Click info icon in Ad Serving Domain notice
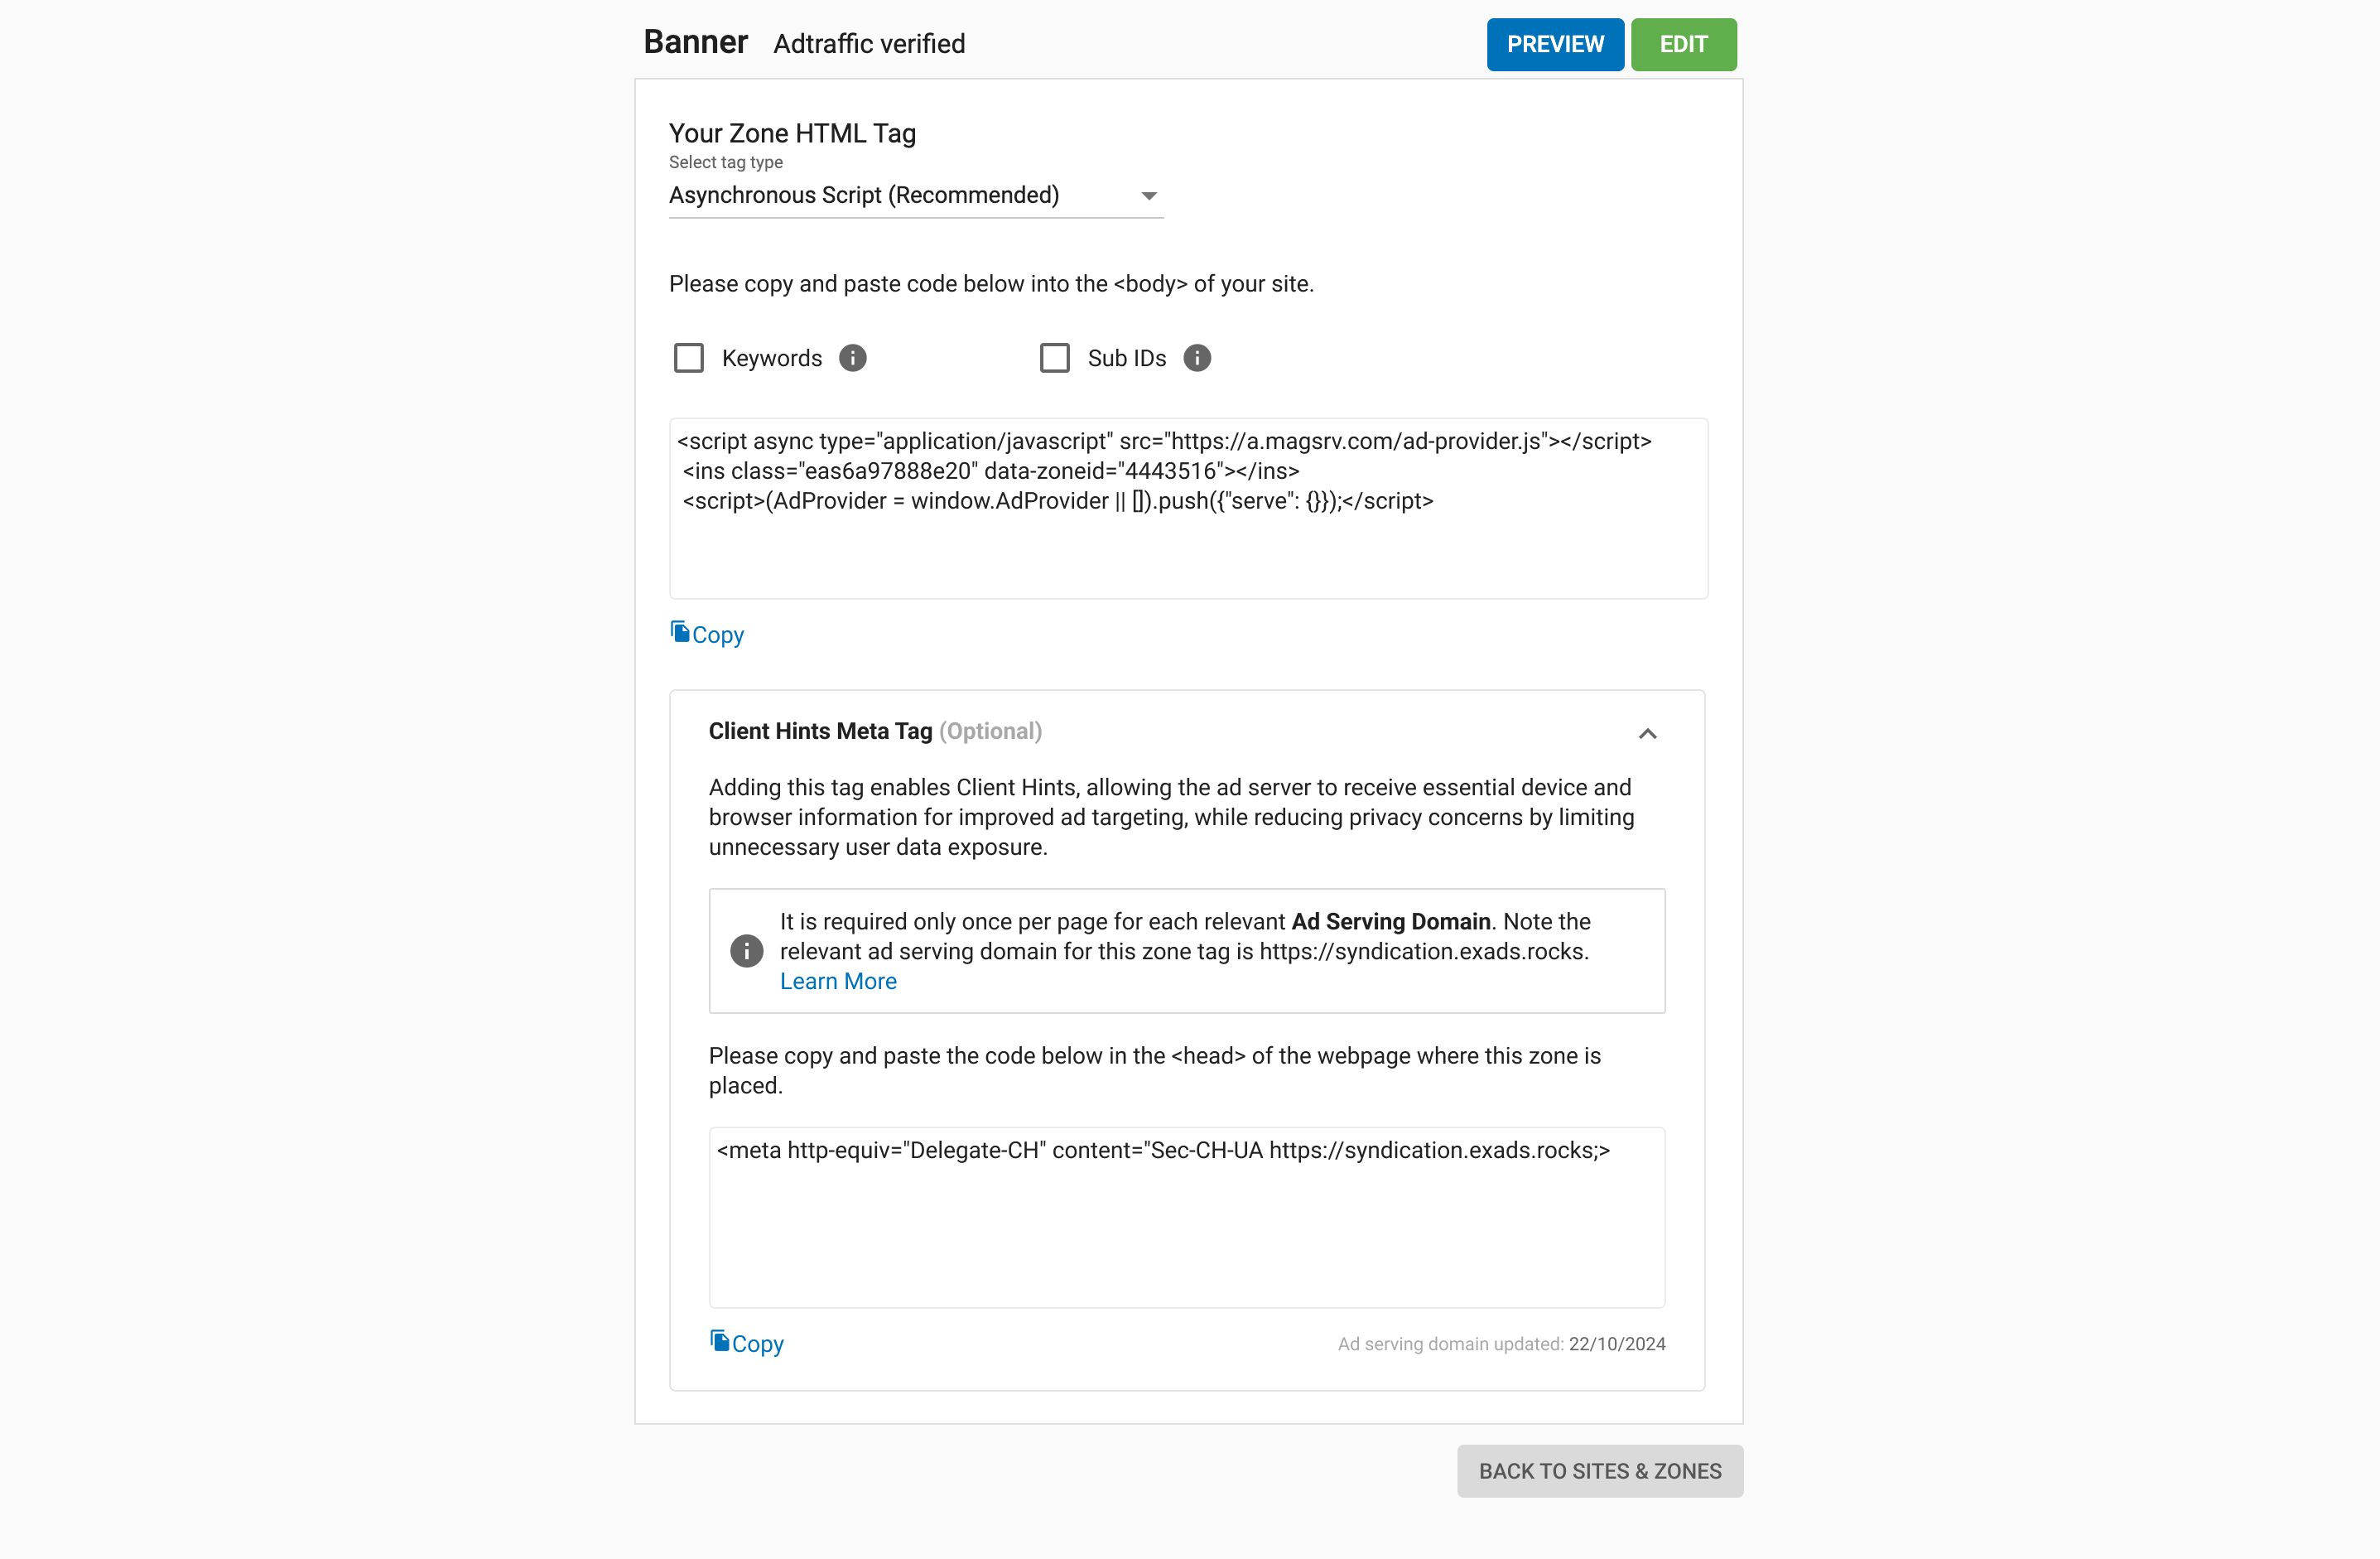Viewport: 2380px width, 1559px height. [x=746, y=951]
